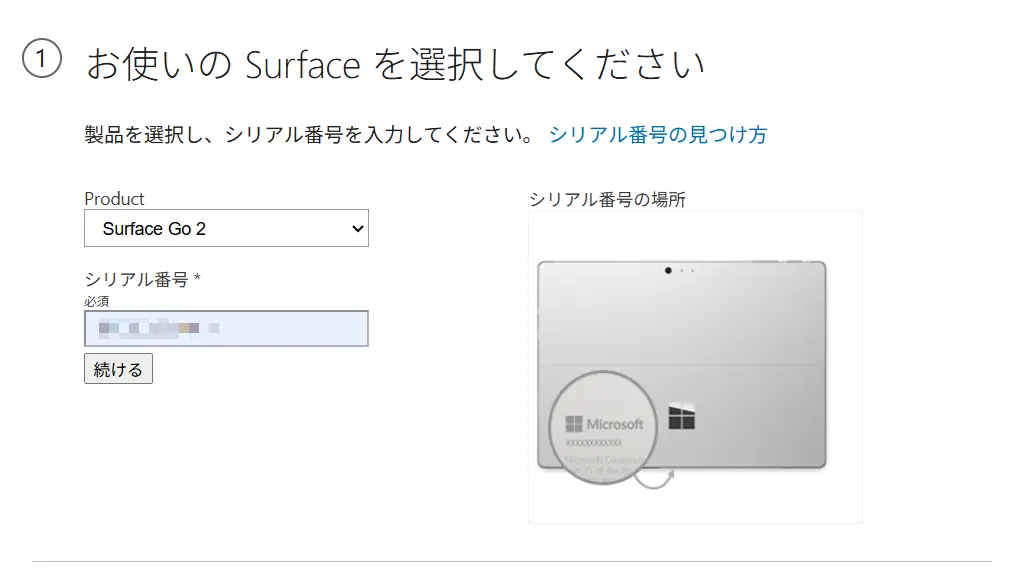Click the シリアル番号 input field
Image resolution: width=1024 pixels, height=576 pixels.
(226, 329)
